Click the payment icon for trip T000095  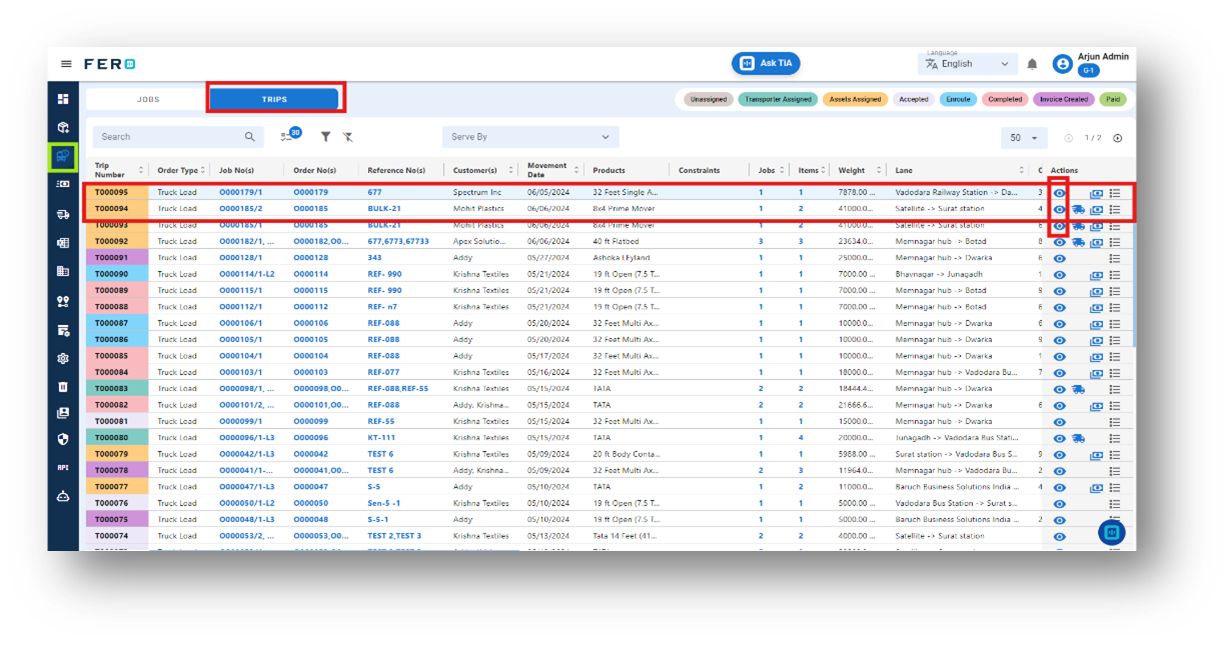pos(1096,193)
